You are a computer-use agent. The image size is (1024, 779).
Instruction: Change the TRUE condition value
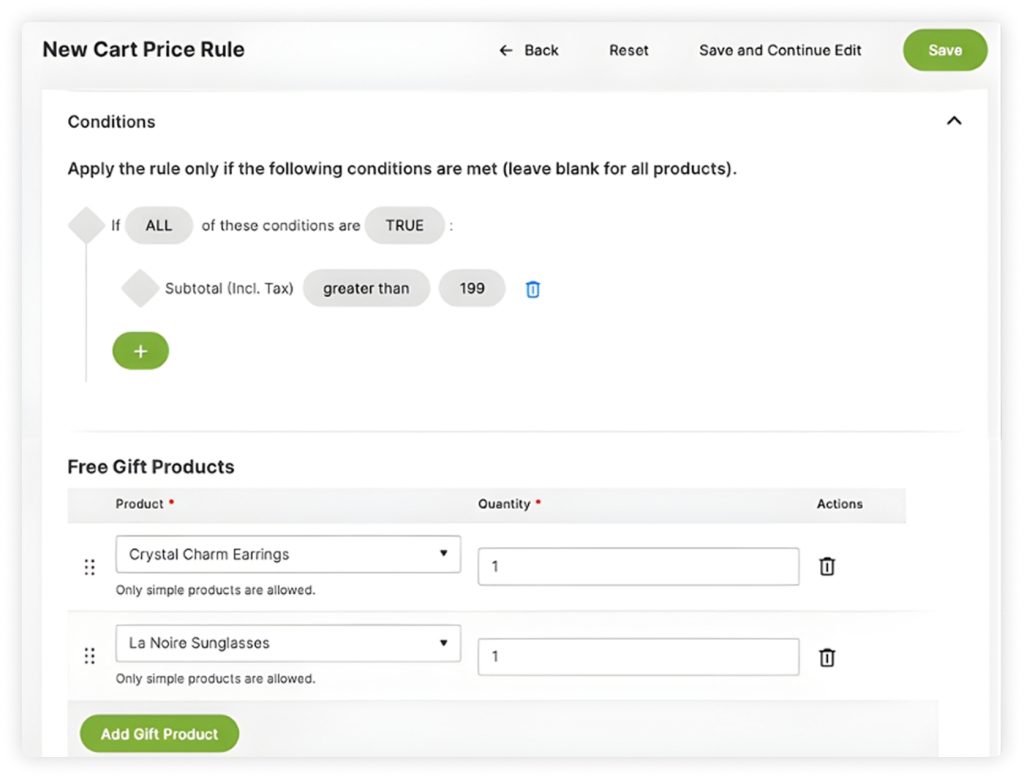[405, 225]
